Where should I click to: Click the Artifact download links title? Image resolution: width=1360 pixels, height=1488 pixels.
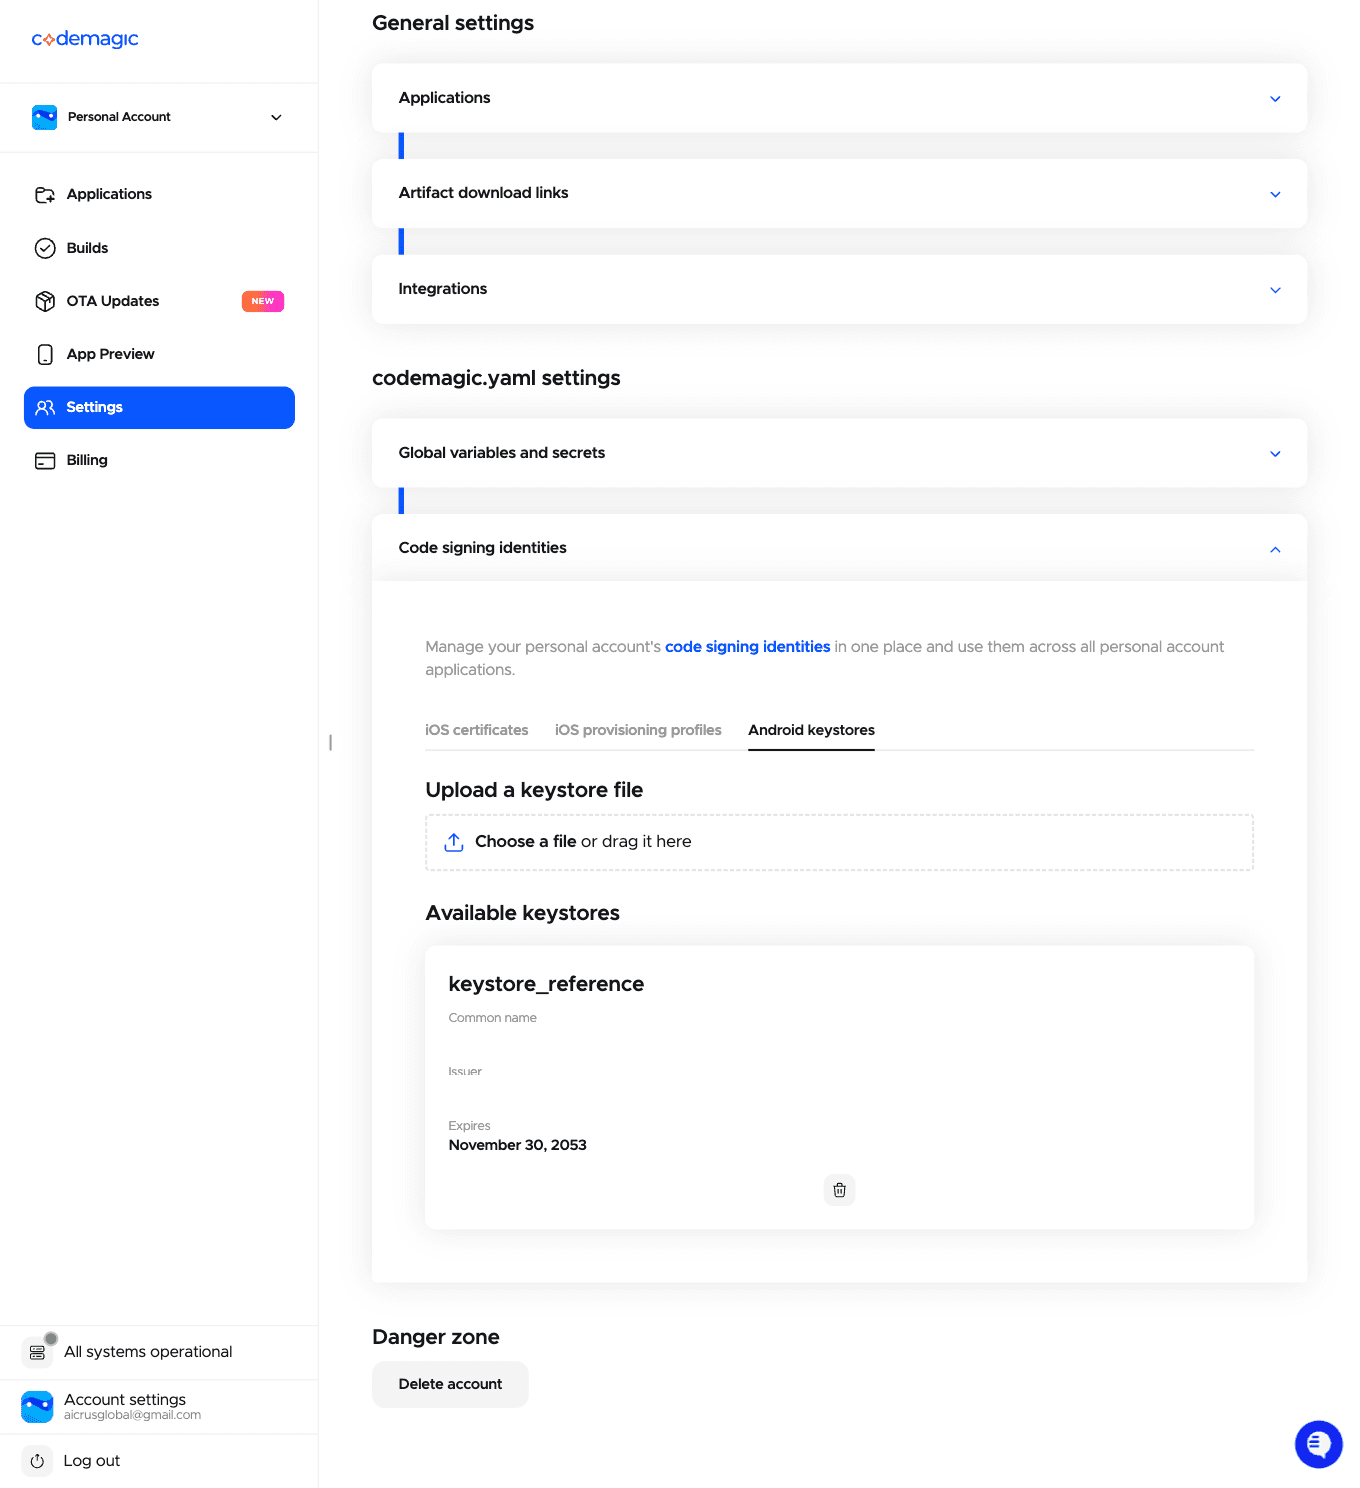tap(483, 193)
